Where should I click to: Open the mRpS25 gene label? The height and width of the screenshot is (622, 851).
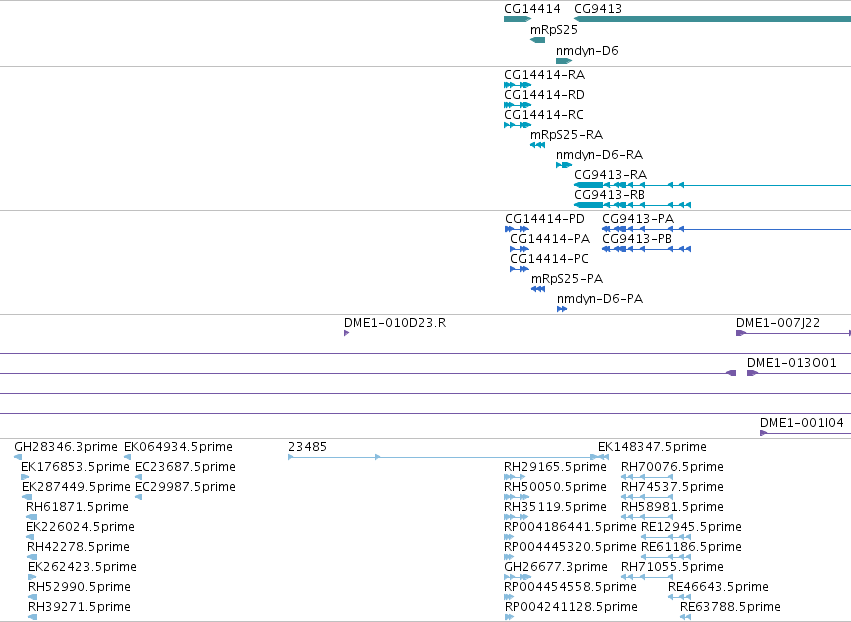(554, 30)
